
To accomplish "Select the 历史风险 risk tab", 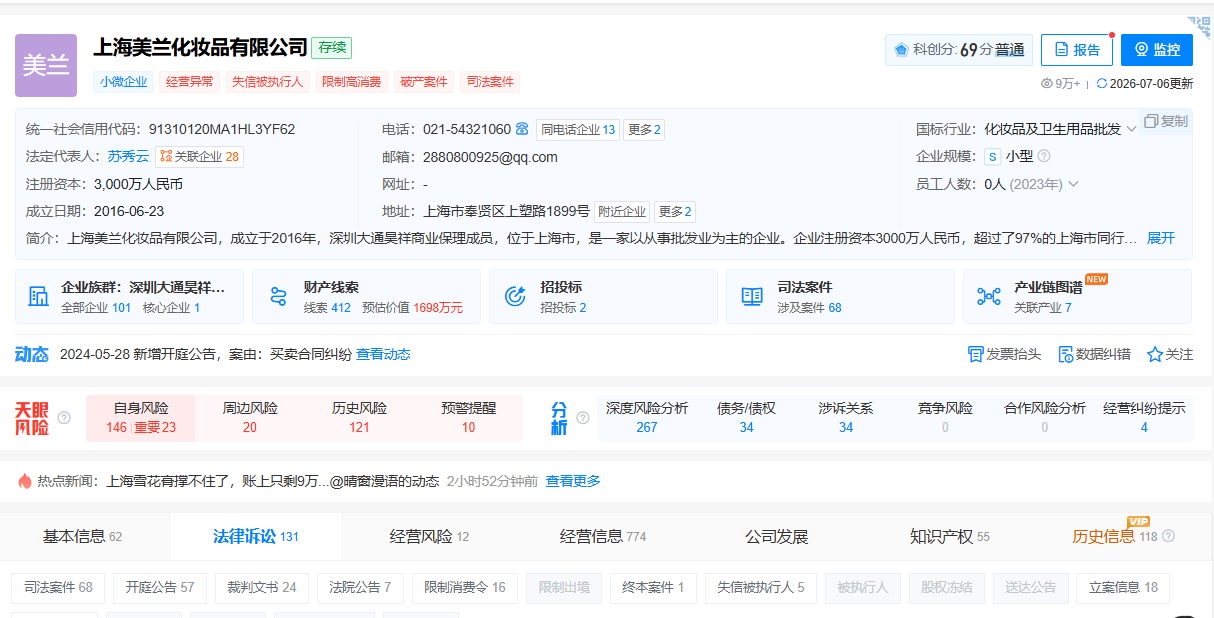I will [359, 418].
